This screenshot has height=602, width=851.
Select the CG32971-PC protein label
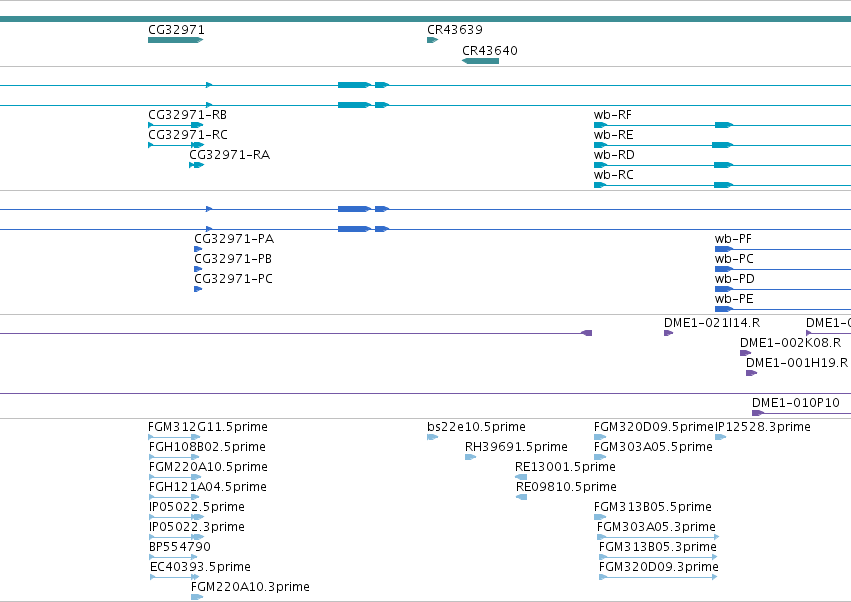pos(233,279)
